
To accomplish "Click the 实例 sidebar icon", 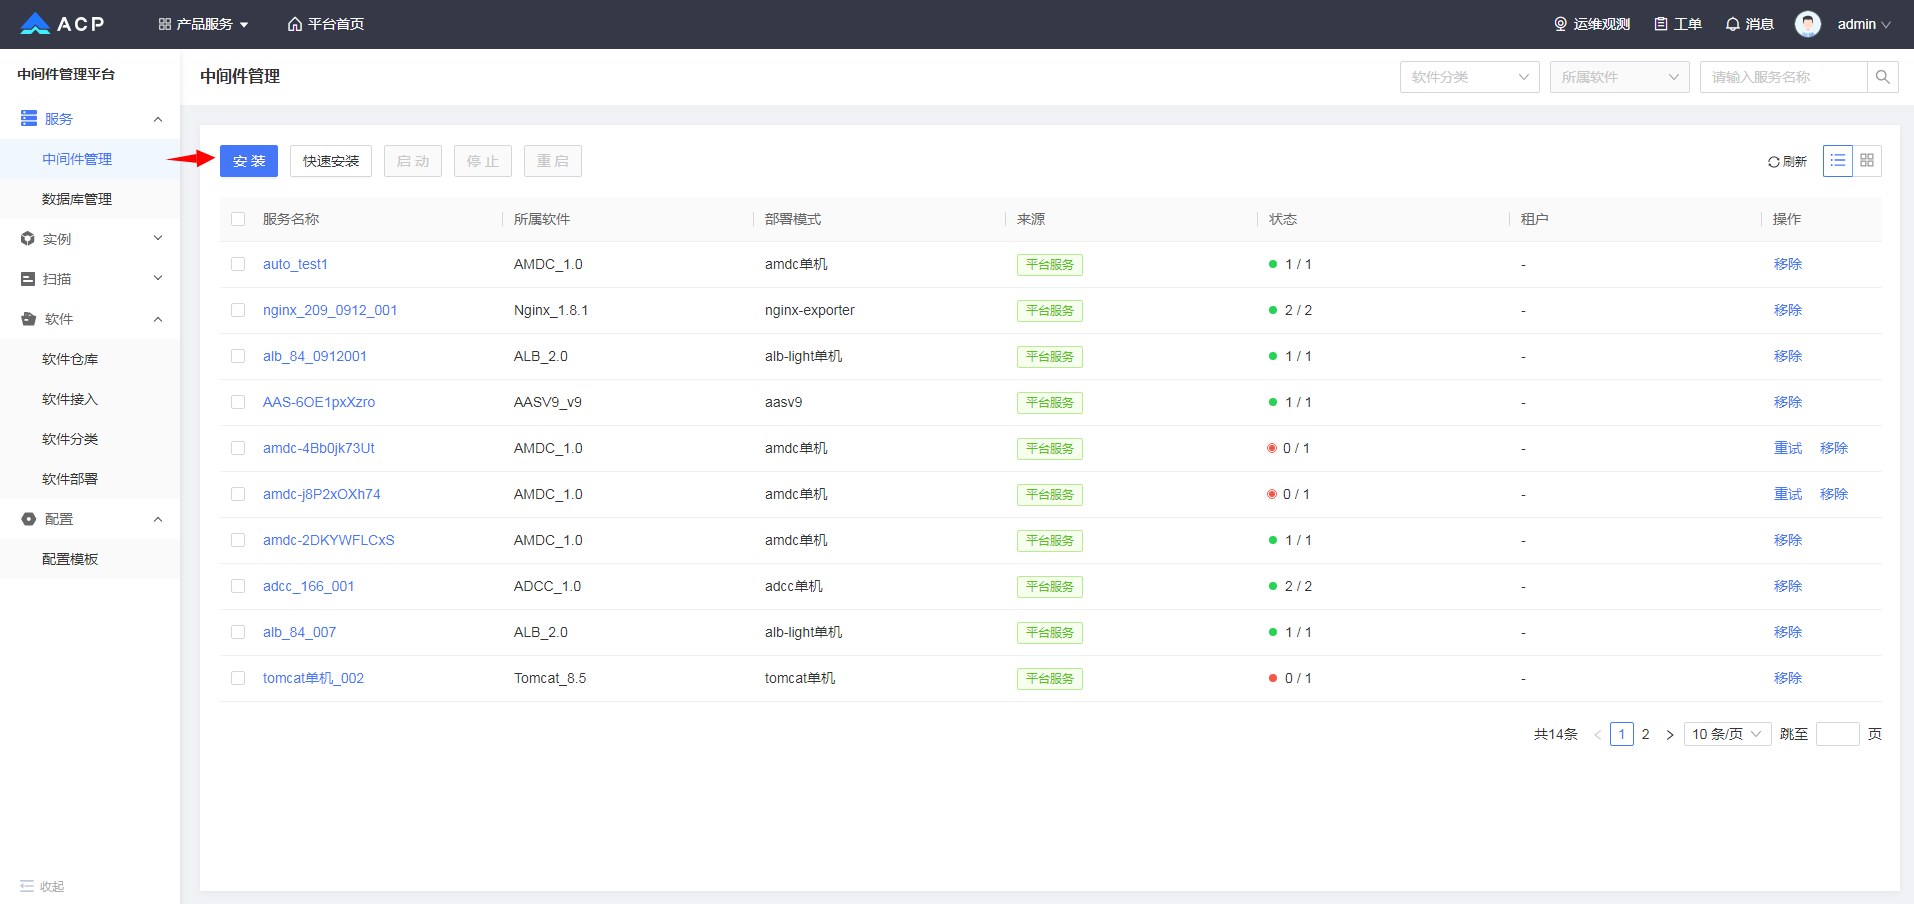I will pos(28,239).
